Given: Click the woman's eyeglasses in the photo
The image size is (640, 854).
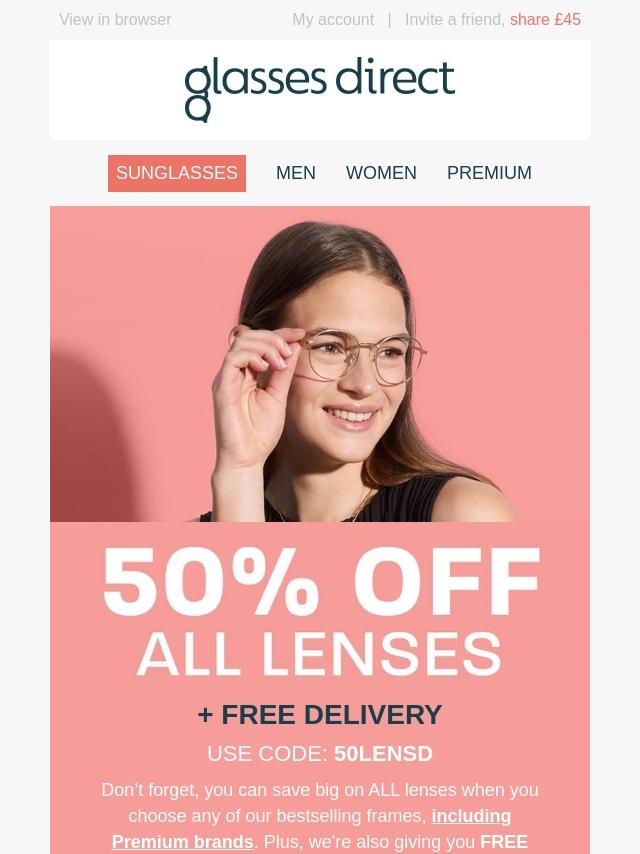Looking at the screenshot, I should tap(362, 357).
